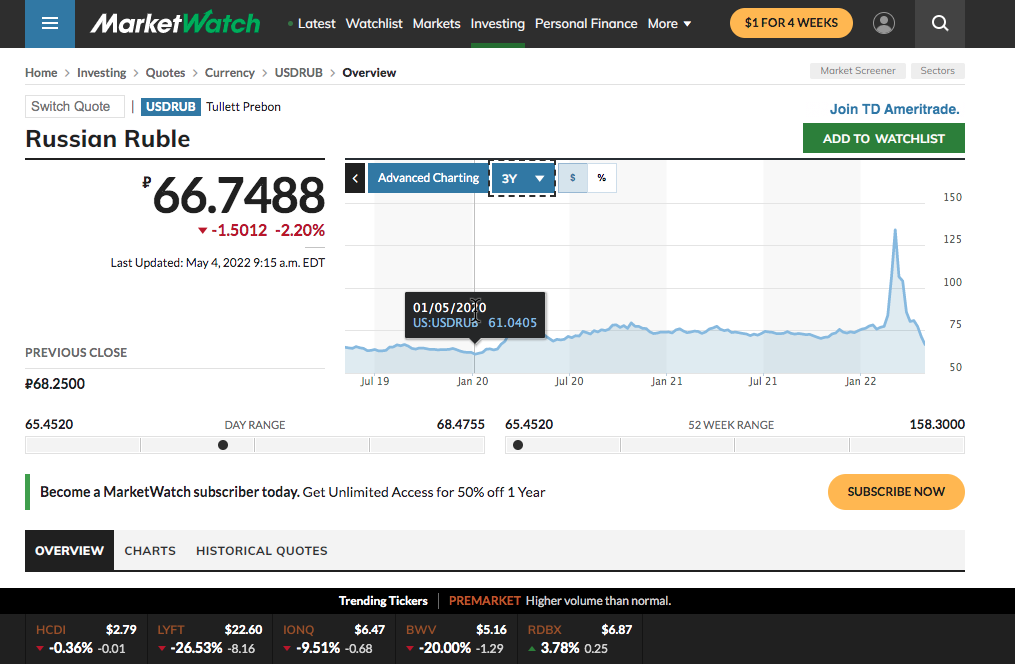Click the Russian Ruble heading
Viewport: 1015px width, 664px height.
(107, 139)
